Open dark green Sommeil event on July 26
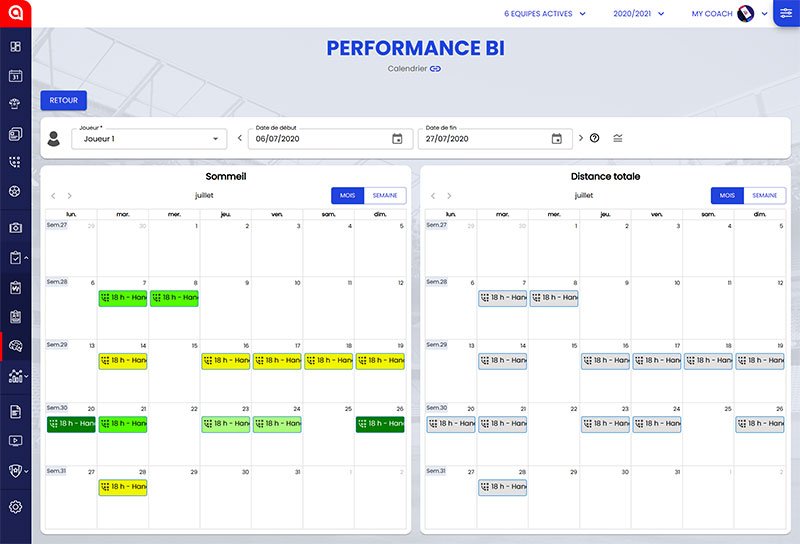This screenshot has width=800, height=544. pyautogui.click(x=381, y=424)
